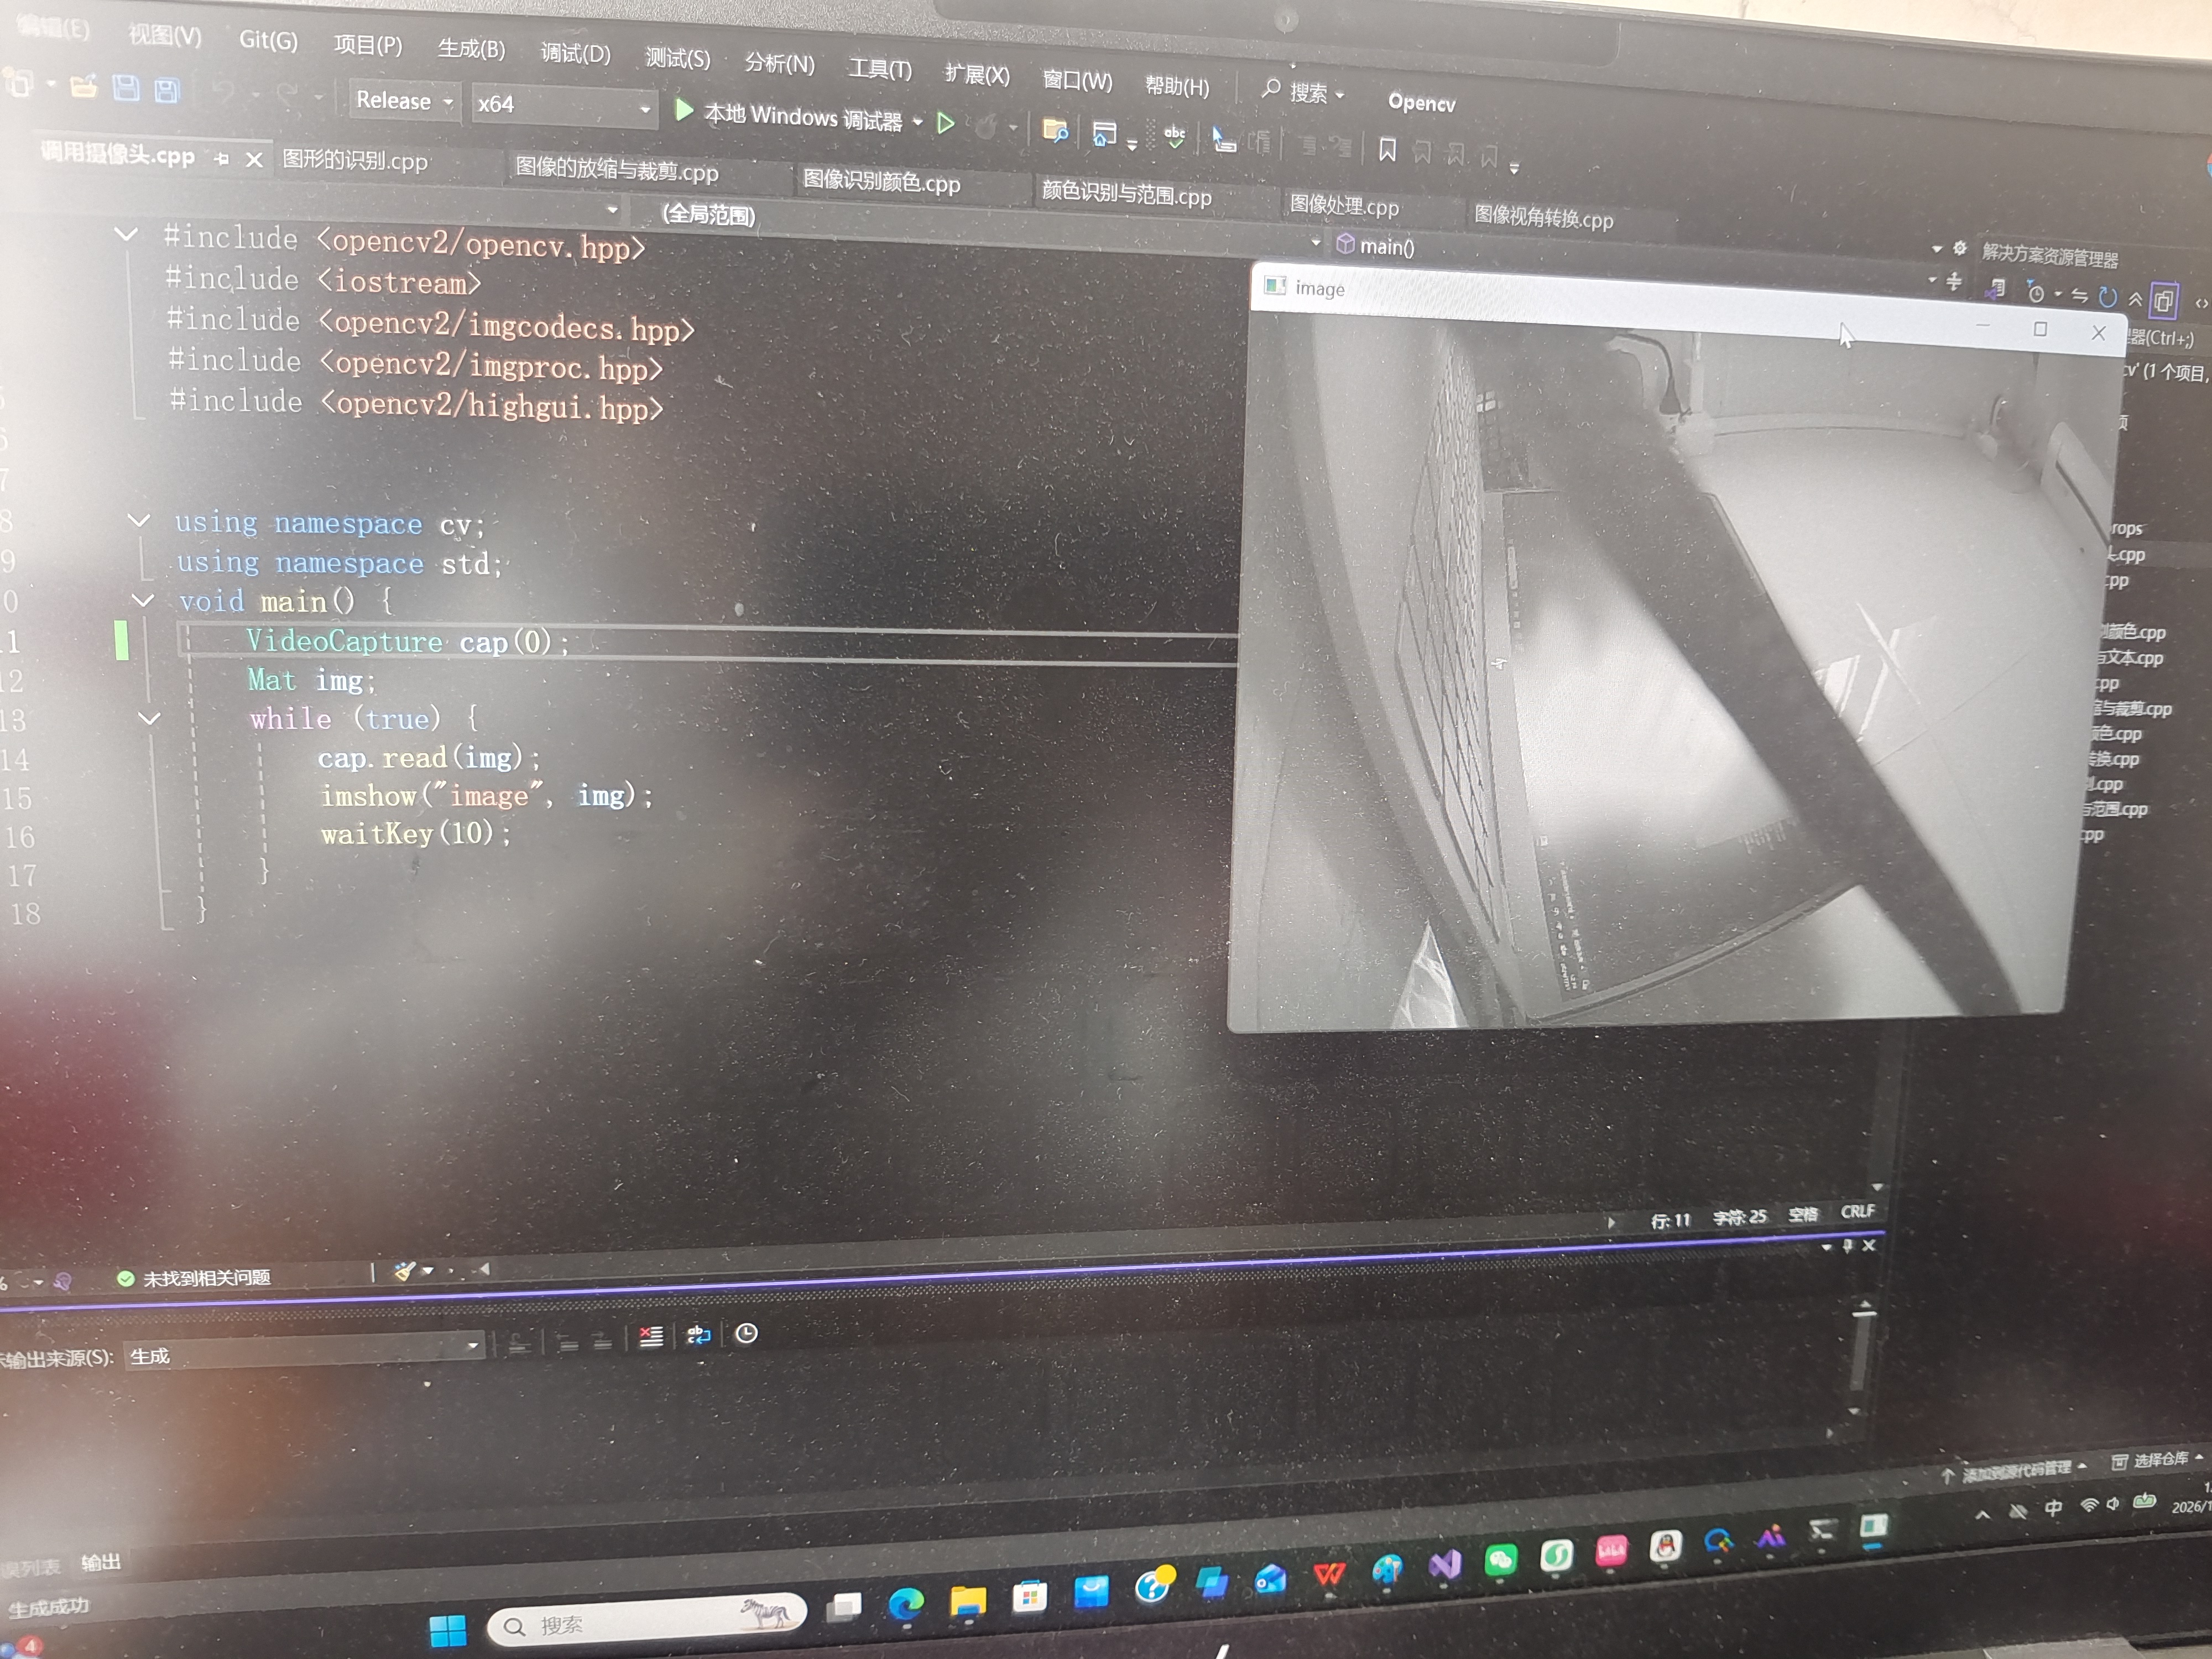Click the clock icon in output toolbar
The width and height of the screenshot is (2212, 1659).
[x=746, y=1333]
